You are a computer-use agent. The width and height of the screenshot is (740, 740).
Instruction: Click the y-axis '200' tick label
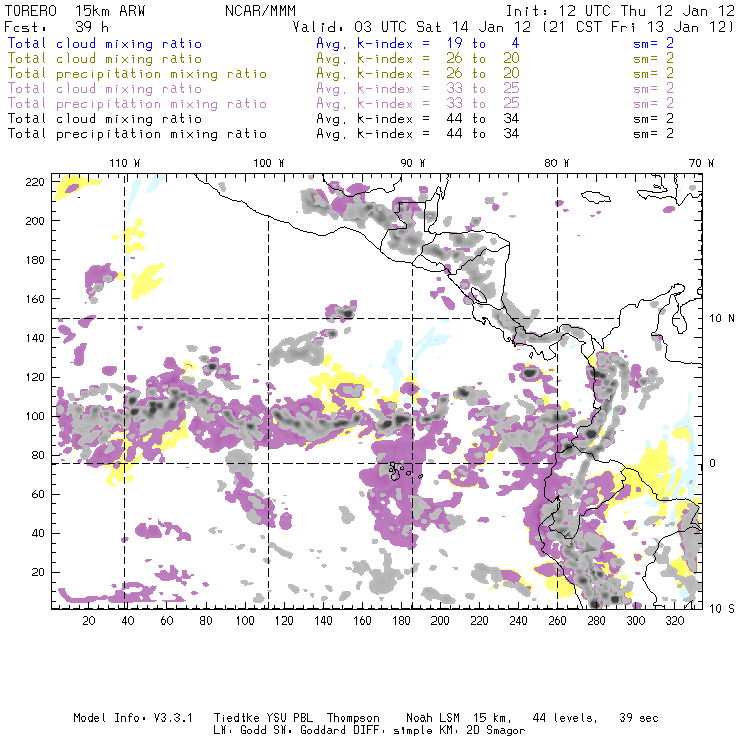pos(35,221)
